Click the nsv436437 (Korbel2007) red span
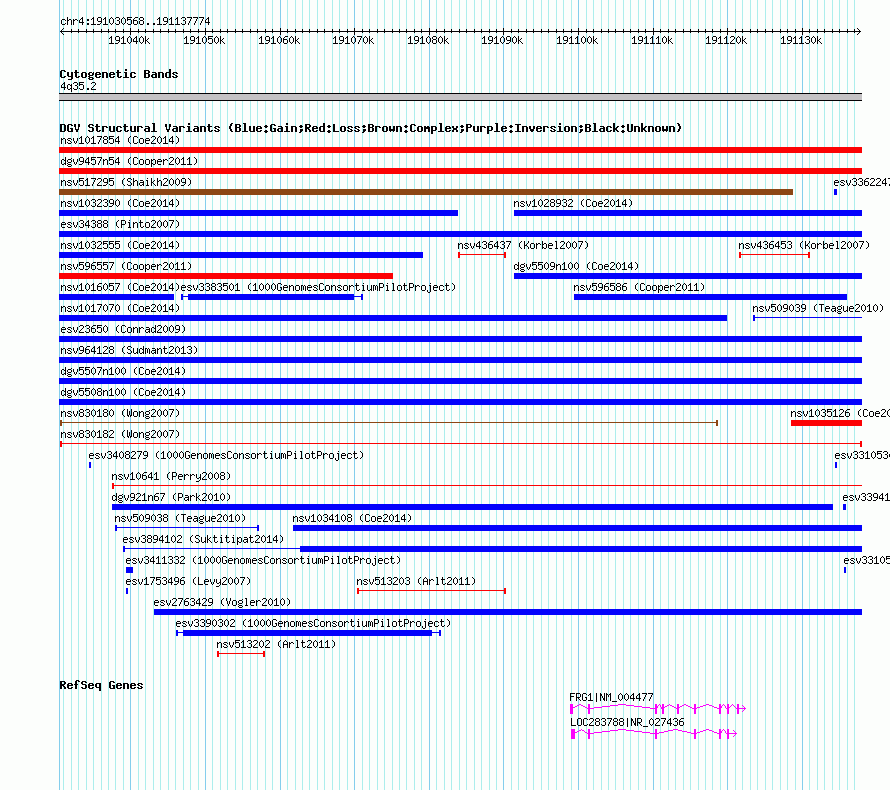Screen dimensions: 890x790 tap(482, 255)
